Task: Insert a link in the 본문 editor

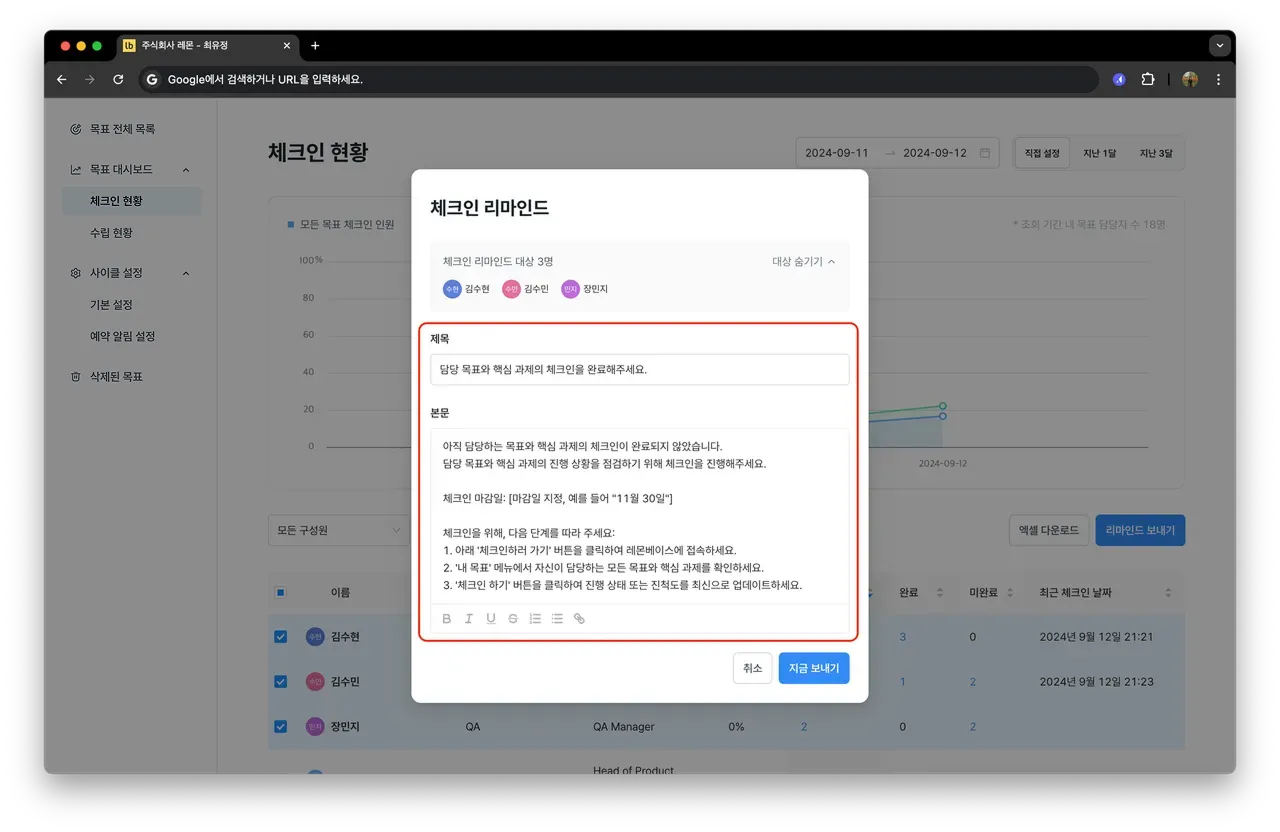Action: (x=579, y=619)
